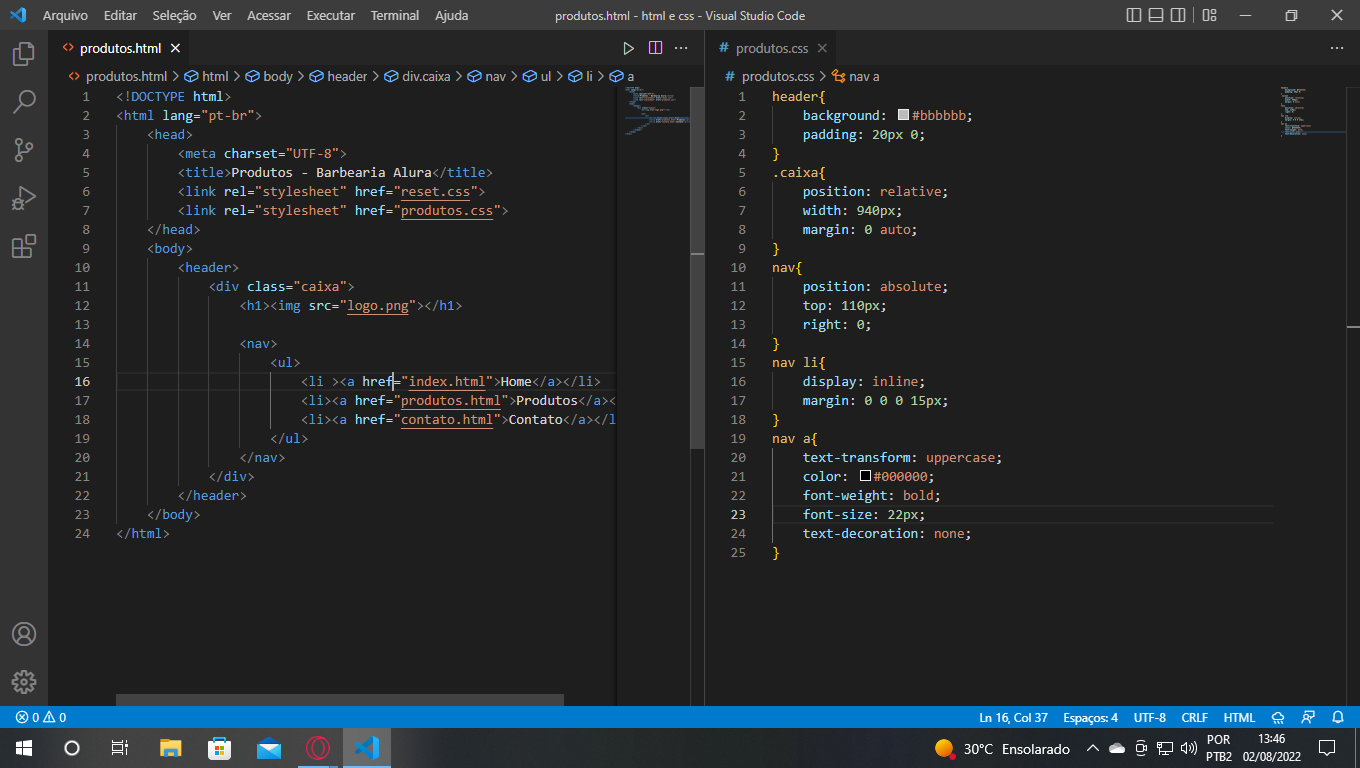Click the contato.html href link

click(447, 419)
